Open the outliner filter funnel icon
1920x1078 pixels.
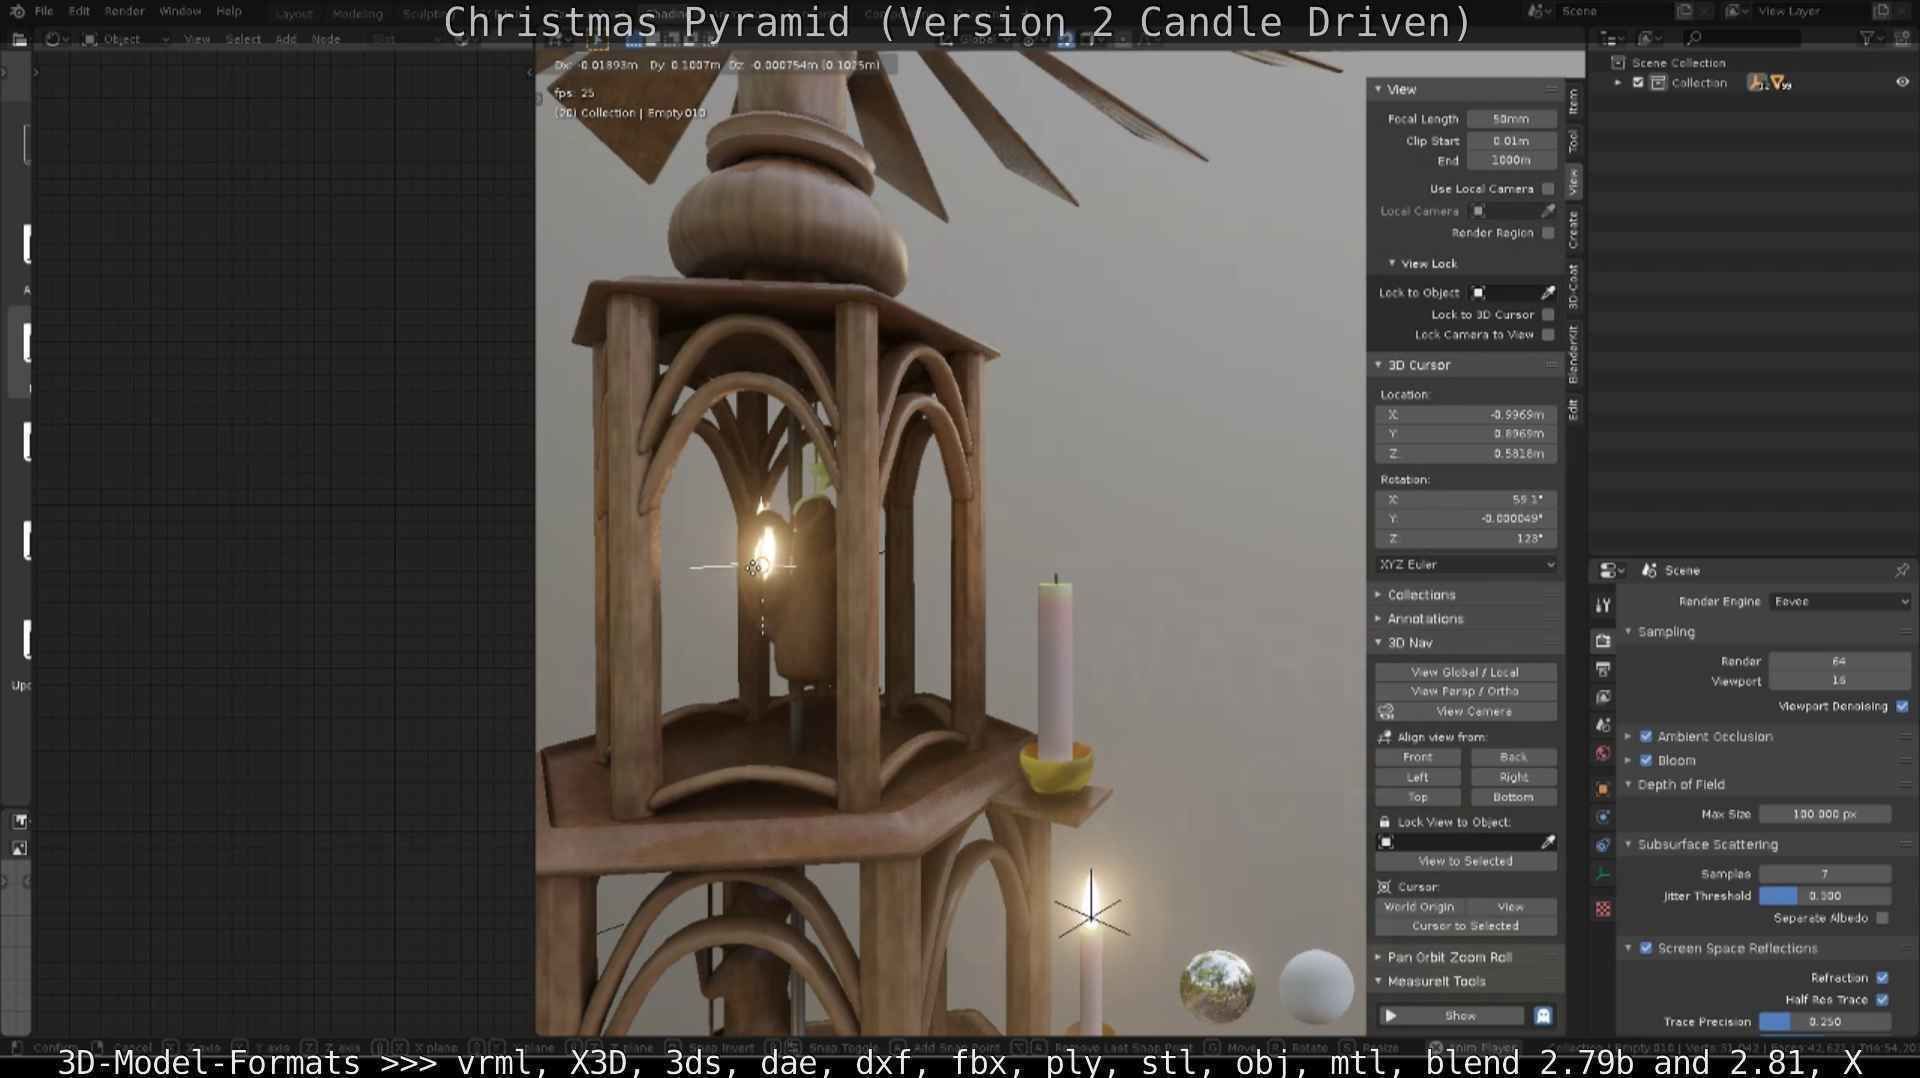pos(1866,38)
